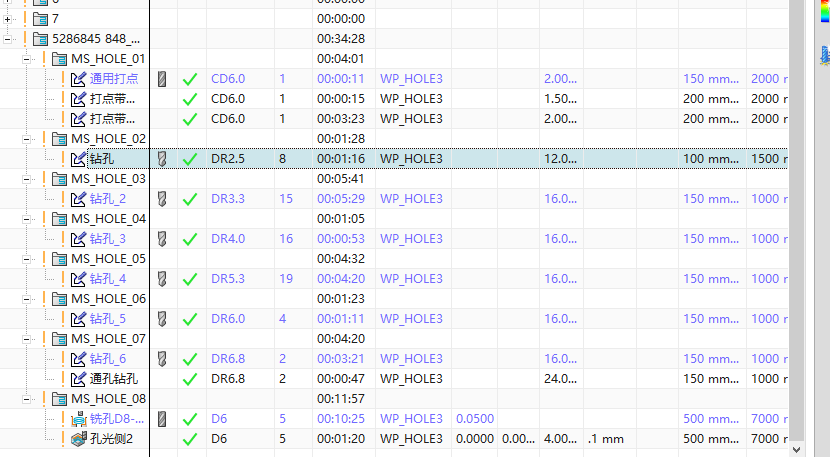This screenshot has height=457, width=830.
Task: Click the operation icon of 通孔钻孔
Action: pos(78,379)
